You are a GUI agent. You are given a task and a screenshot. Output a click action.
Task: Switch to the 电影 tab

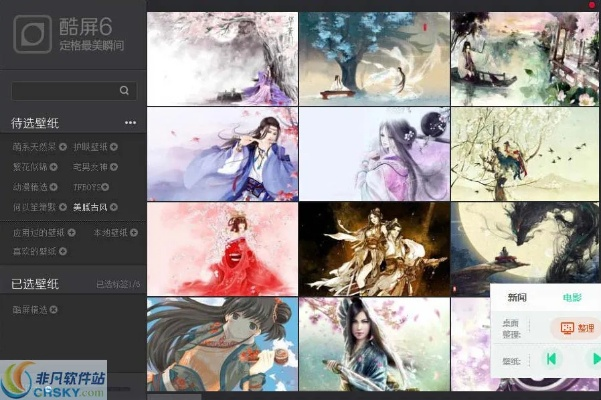point(572,297)
